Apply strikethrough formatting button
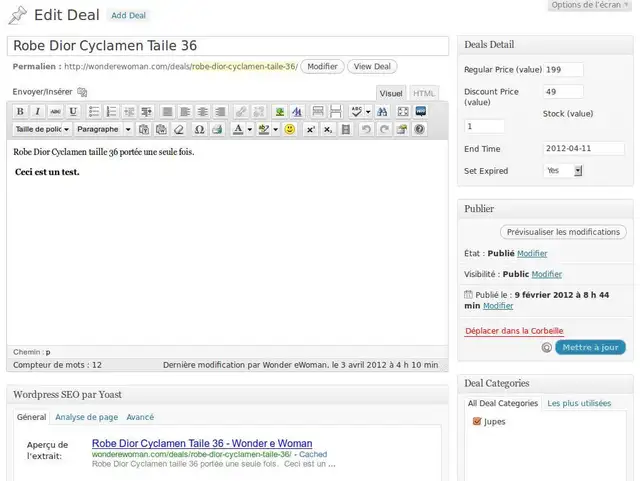 click(55, 111)
